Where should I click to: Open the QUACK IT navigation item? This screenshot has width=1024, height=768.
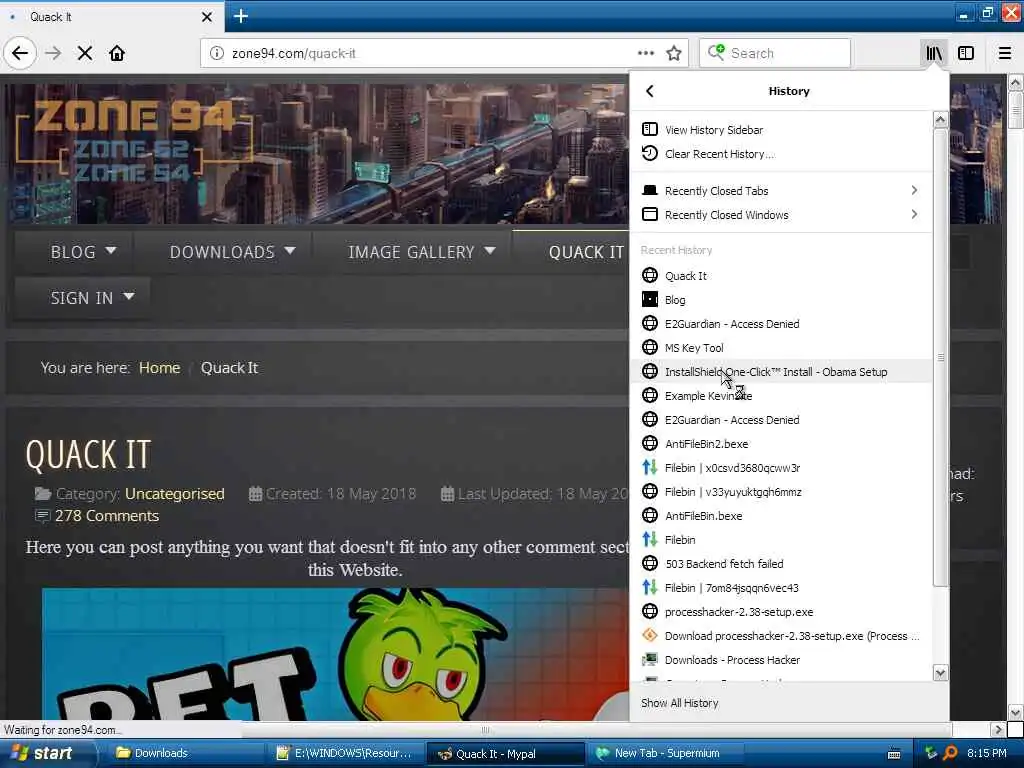[586, 252]
